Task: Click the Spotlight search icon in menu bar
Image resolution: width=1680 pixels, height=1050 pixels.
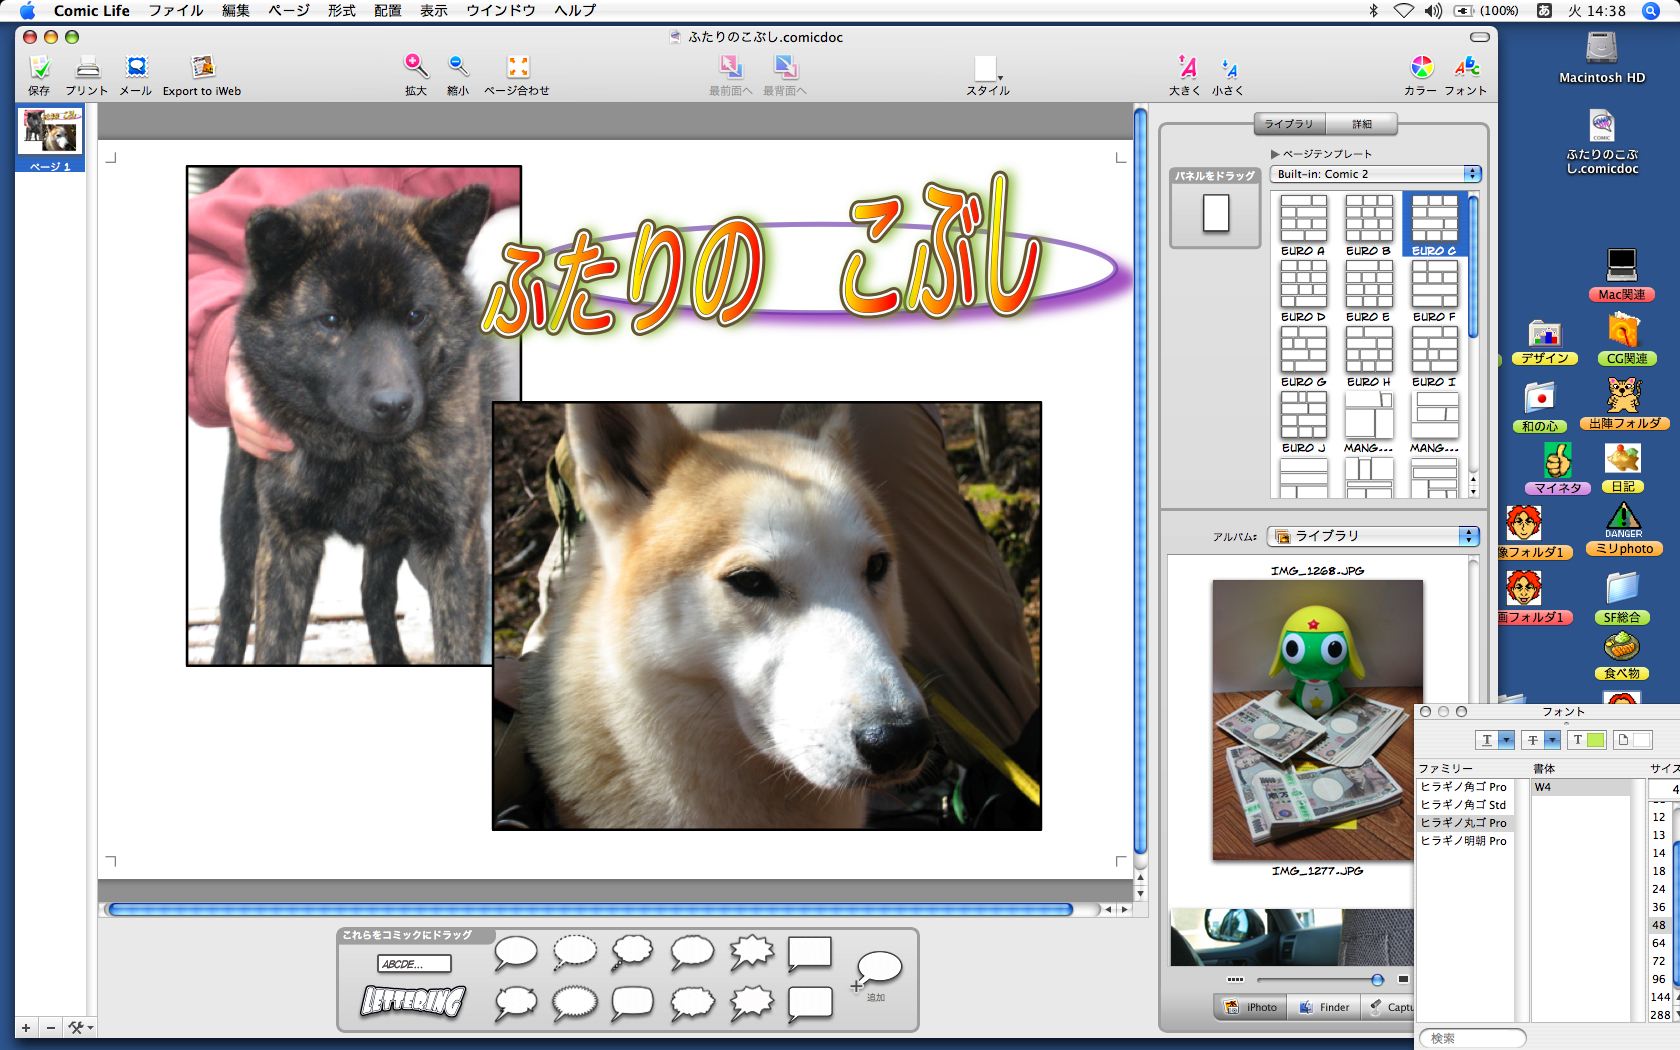Action: pos(1650,11)
